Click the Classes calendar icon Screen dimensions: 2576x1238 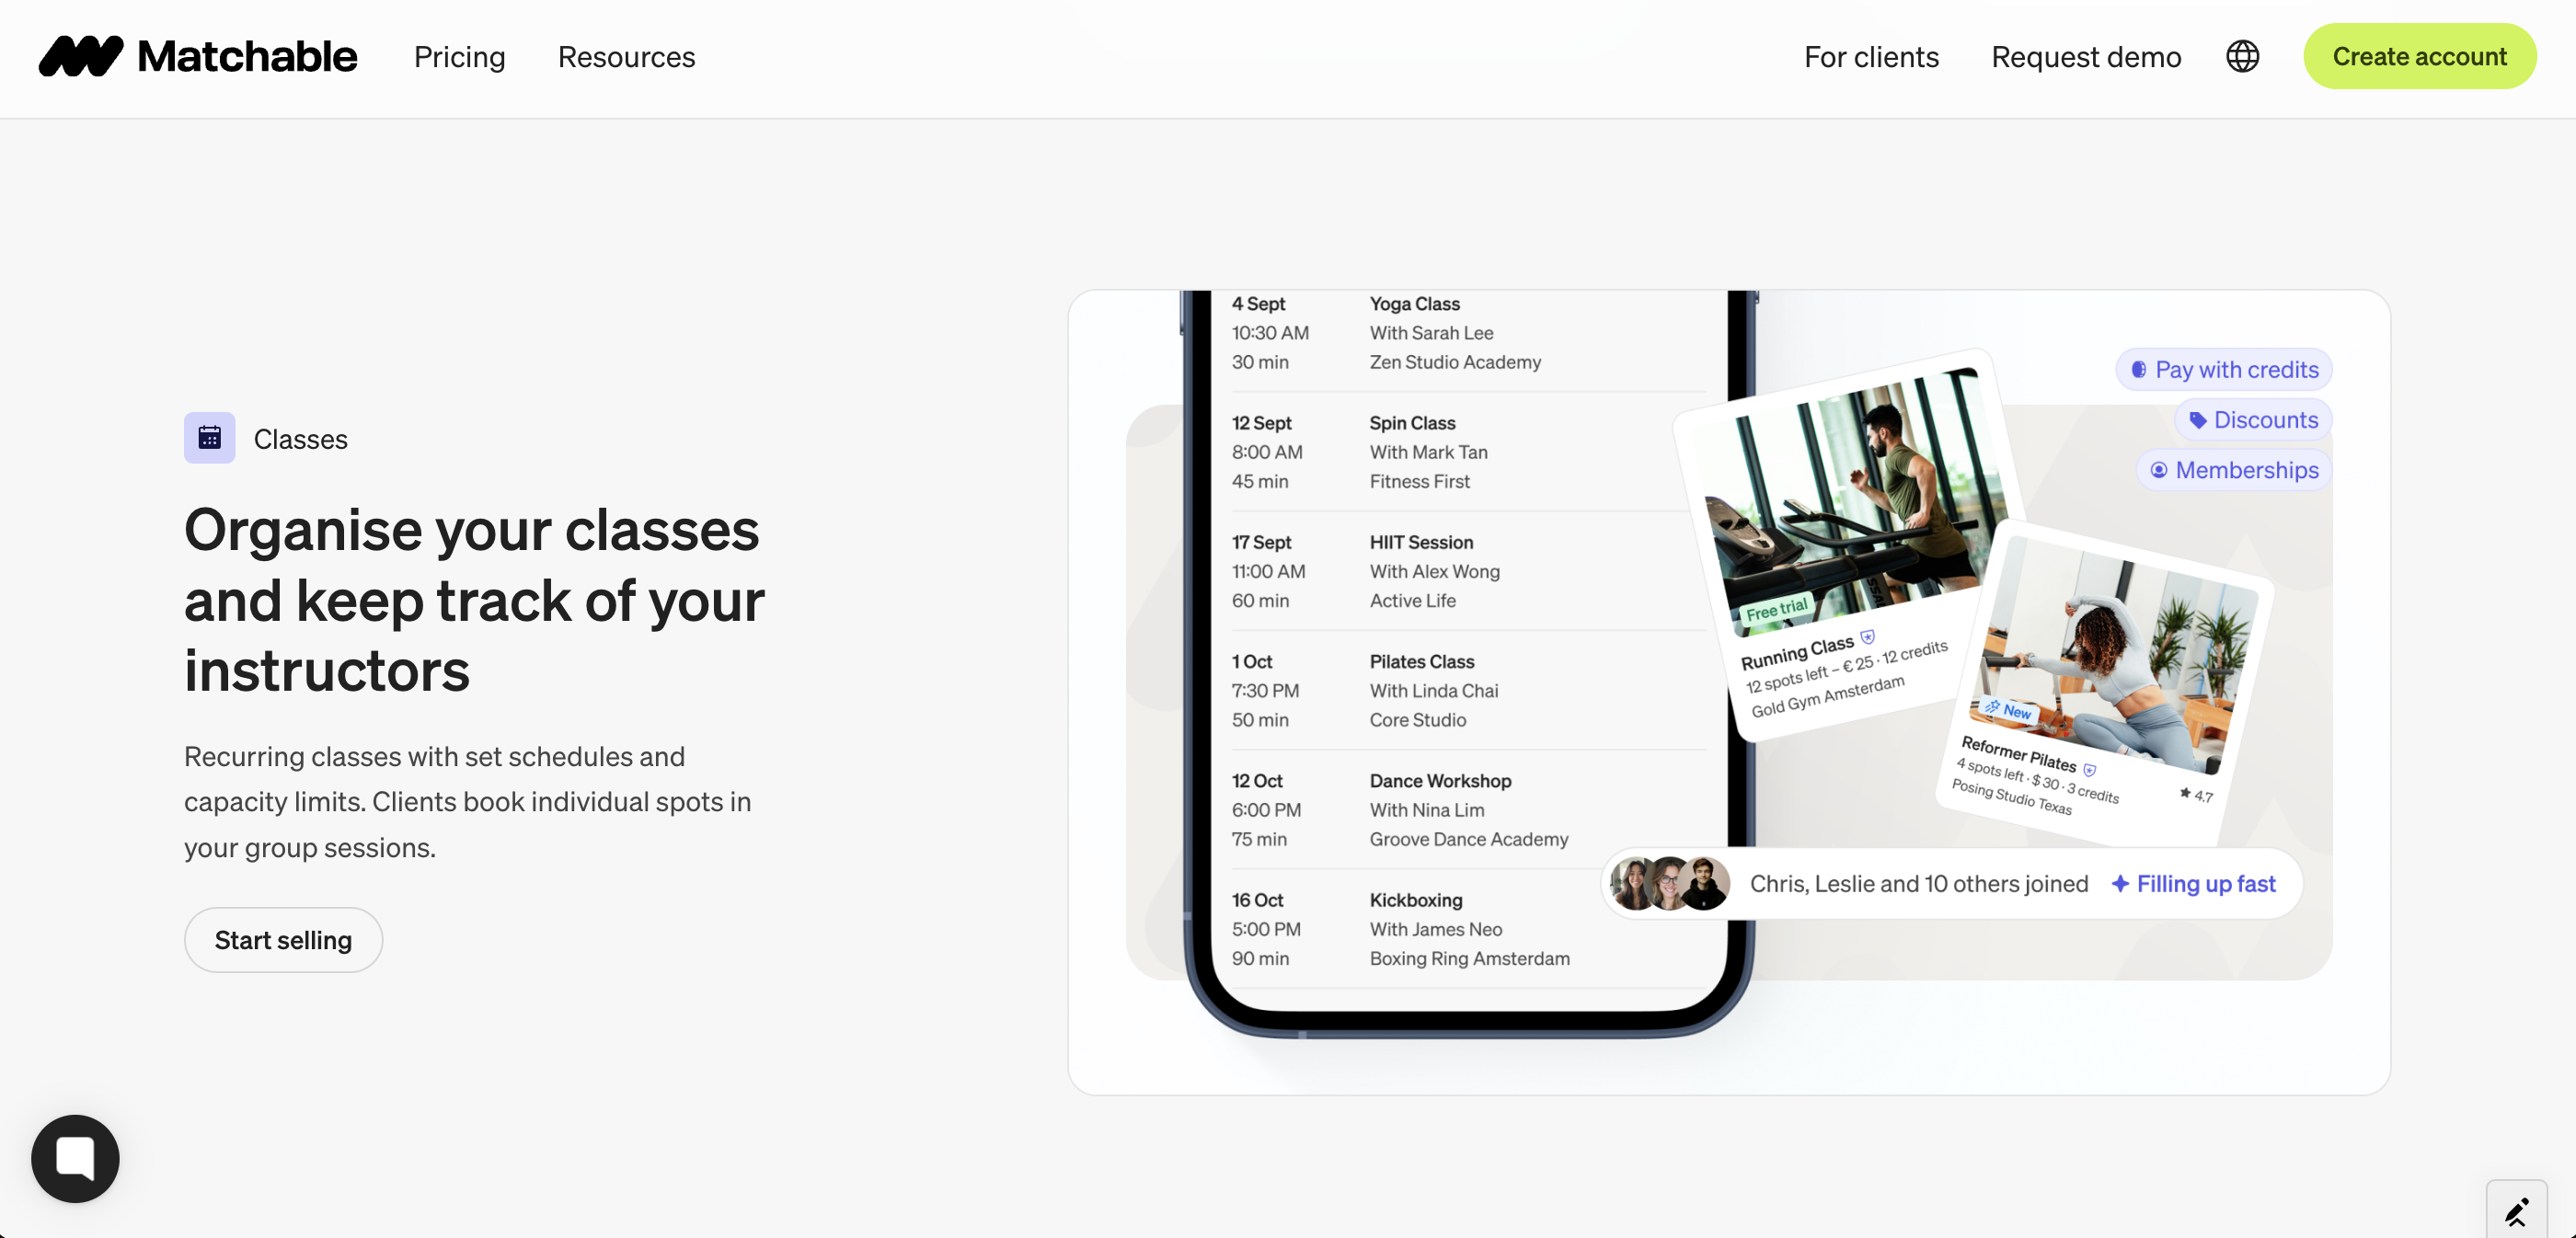point(209,438)
